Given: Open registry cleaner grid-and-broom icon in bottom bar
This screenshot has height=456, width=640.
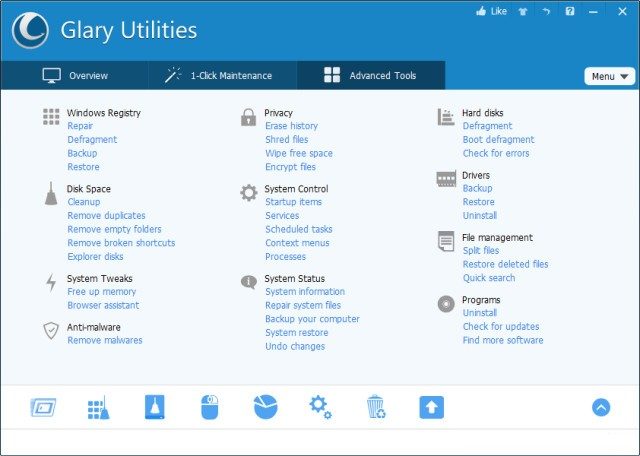Looking at the screenshot, I should tap(99, 407).
